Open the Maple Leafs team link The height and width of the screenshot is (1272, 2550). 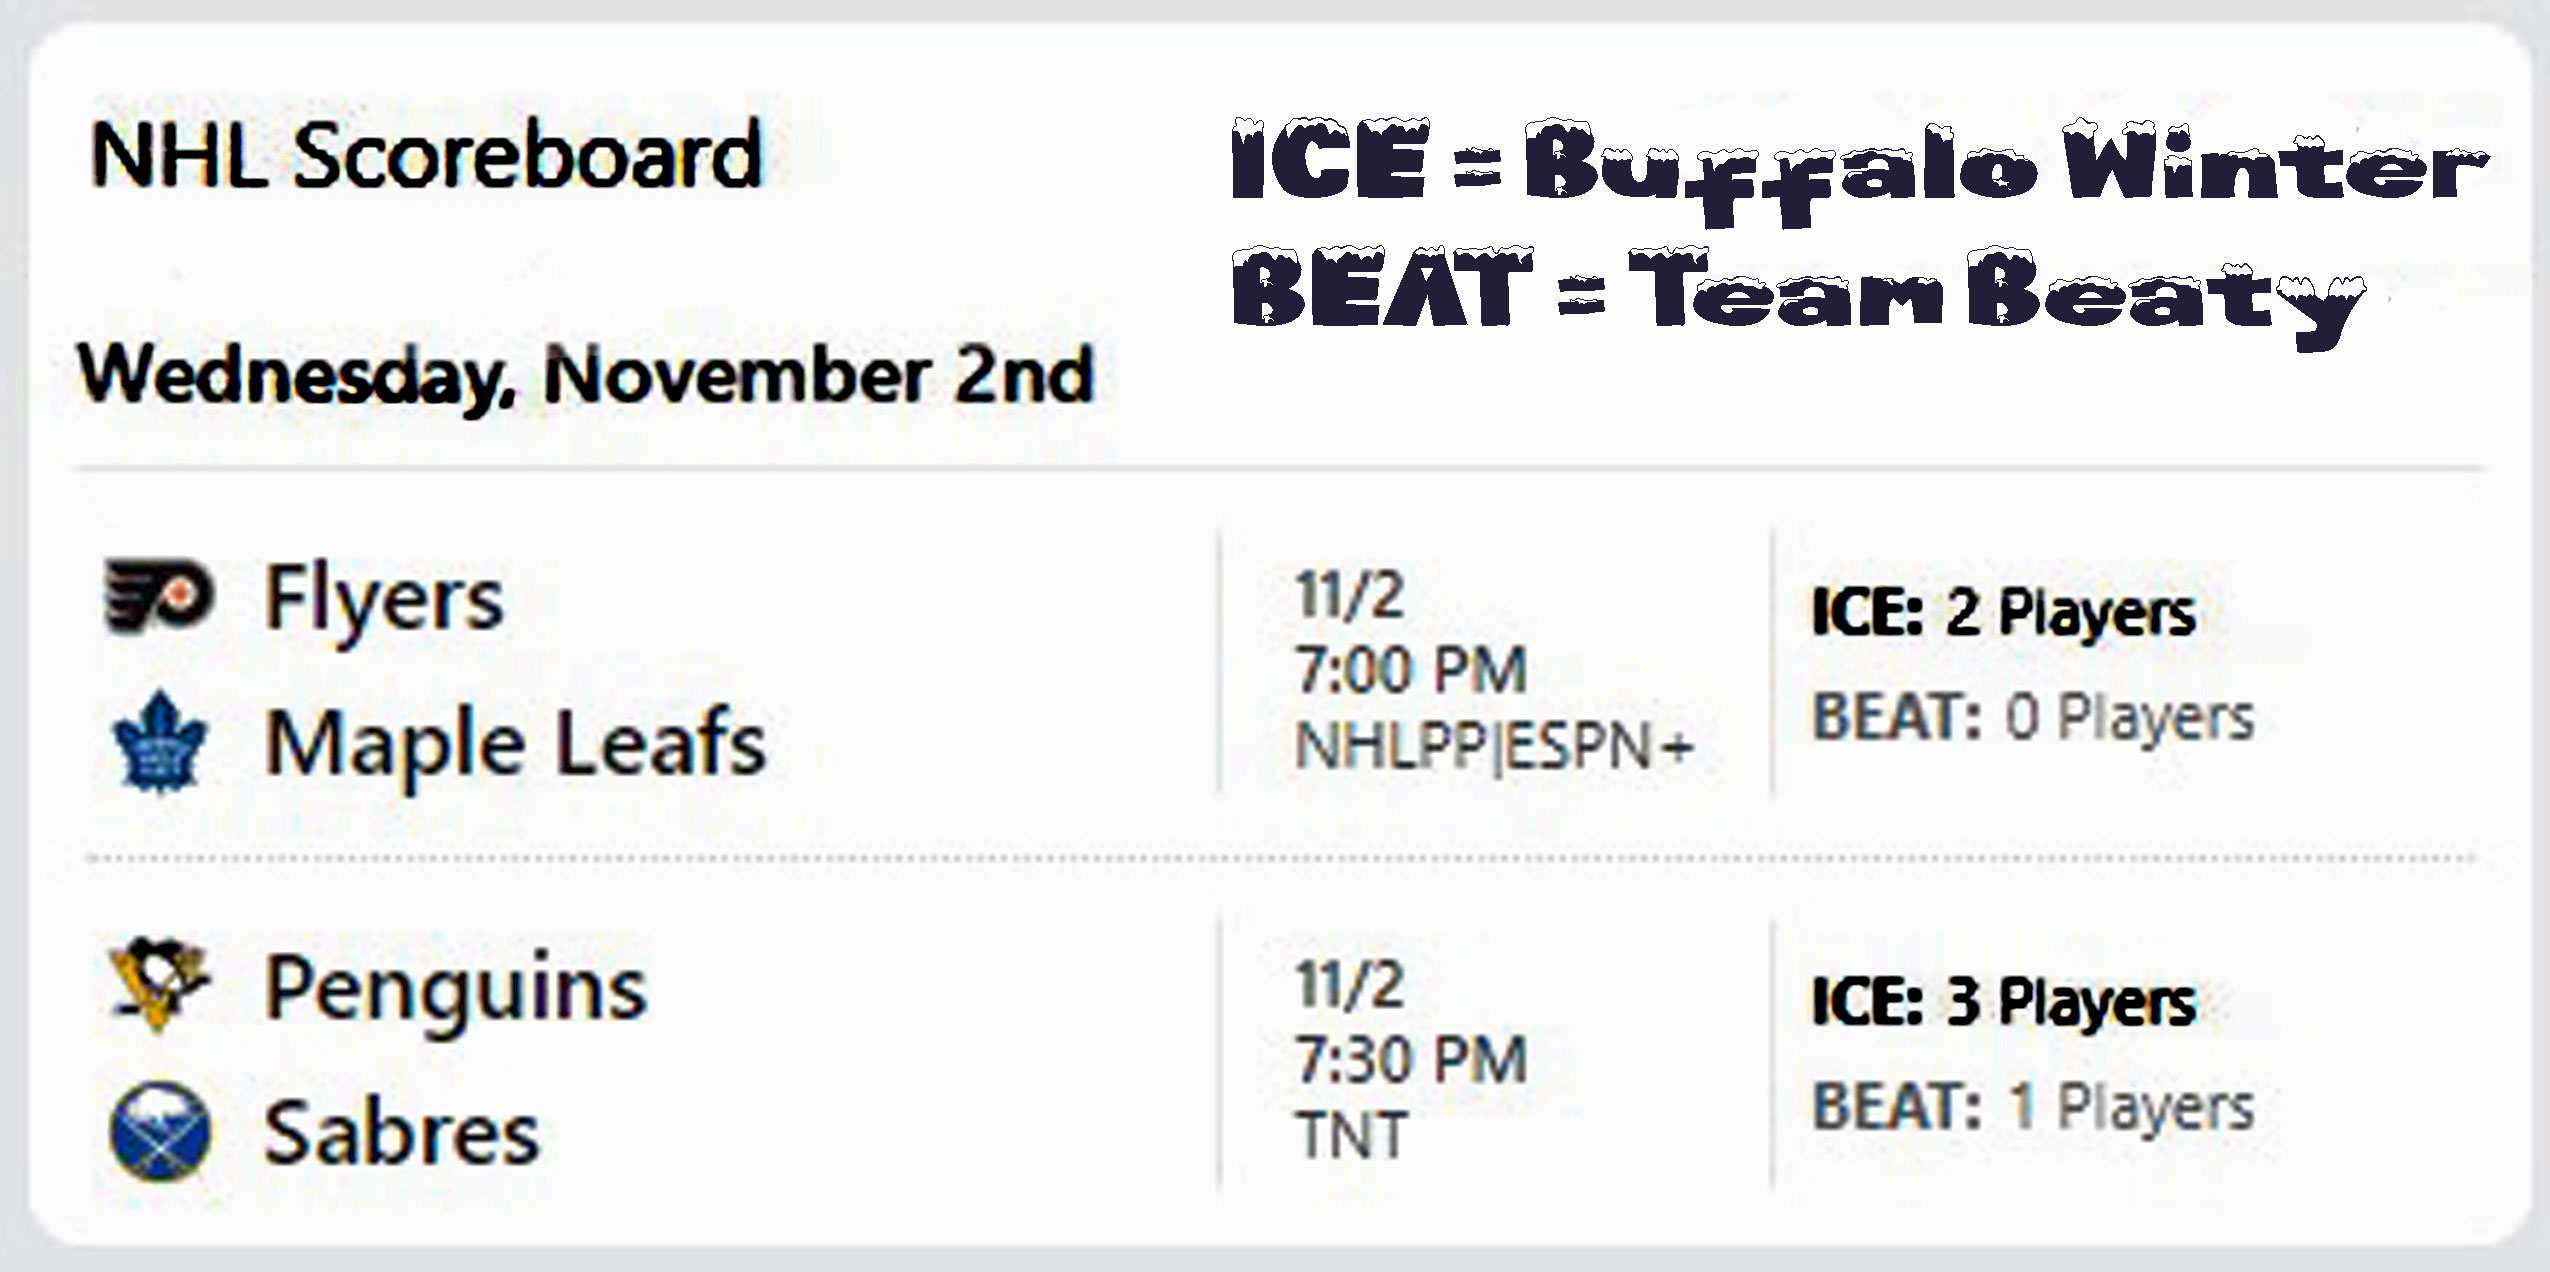click(515, 743)
